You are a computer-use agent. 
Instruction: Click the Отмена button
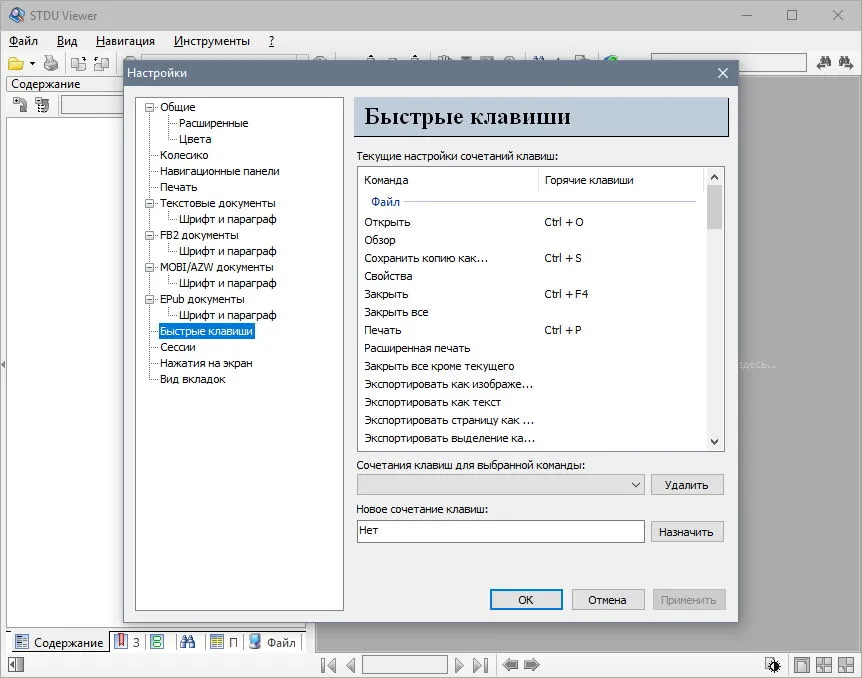[x=607, y=600]
